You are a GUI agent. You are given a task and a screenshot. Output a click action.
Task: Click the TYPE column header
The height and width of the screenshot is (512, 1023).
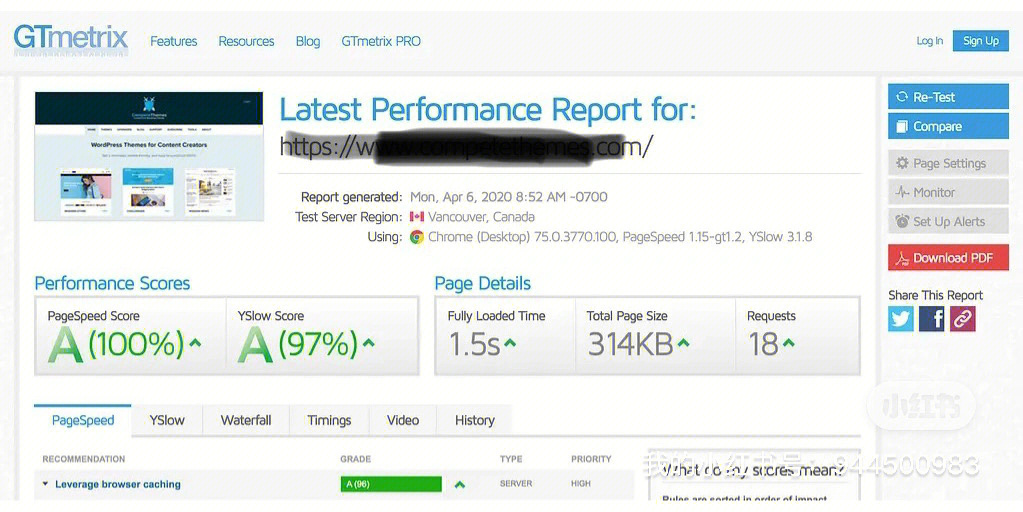coord(511,459)
